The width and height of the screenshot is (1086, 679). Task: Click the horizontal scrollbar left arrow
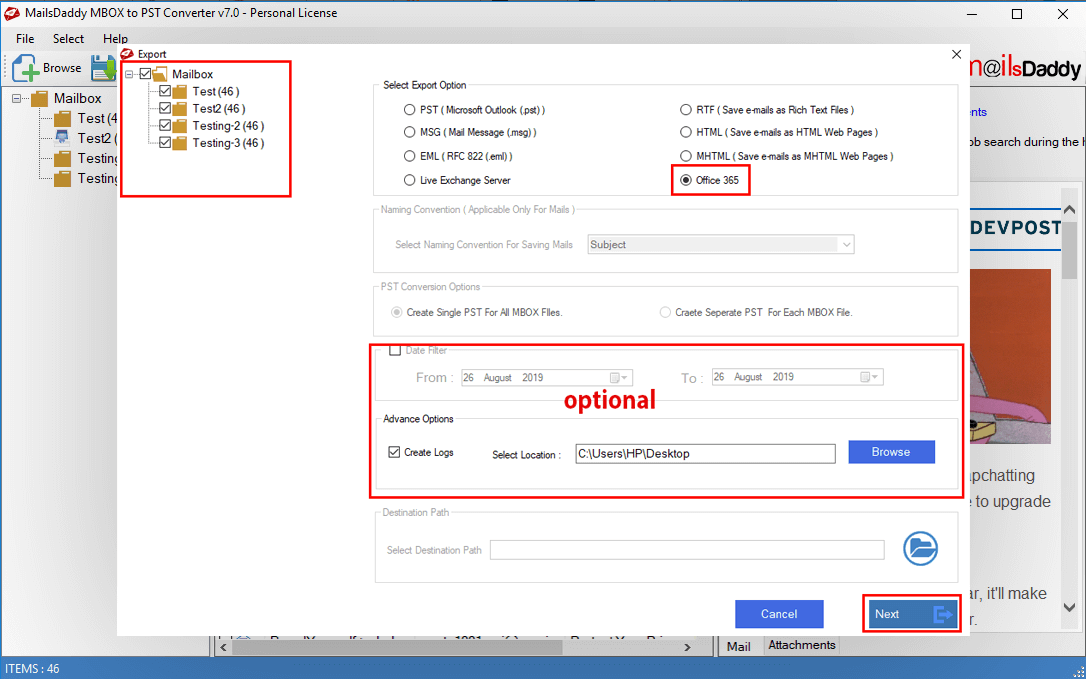[x=224, y=648]
